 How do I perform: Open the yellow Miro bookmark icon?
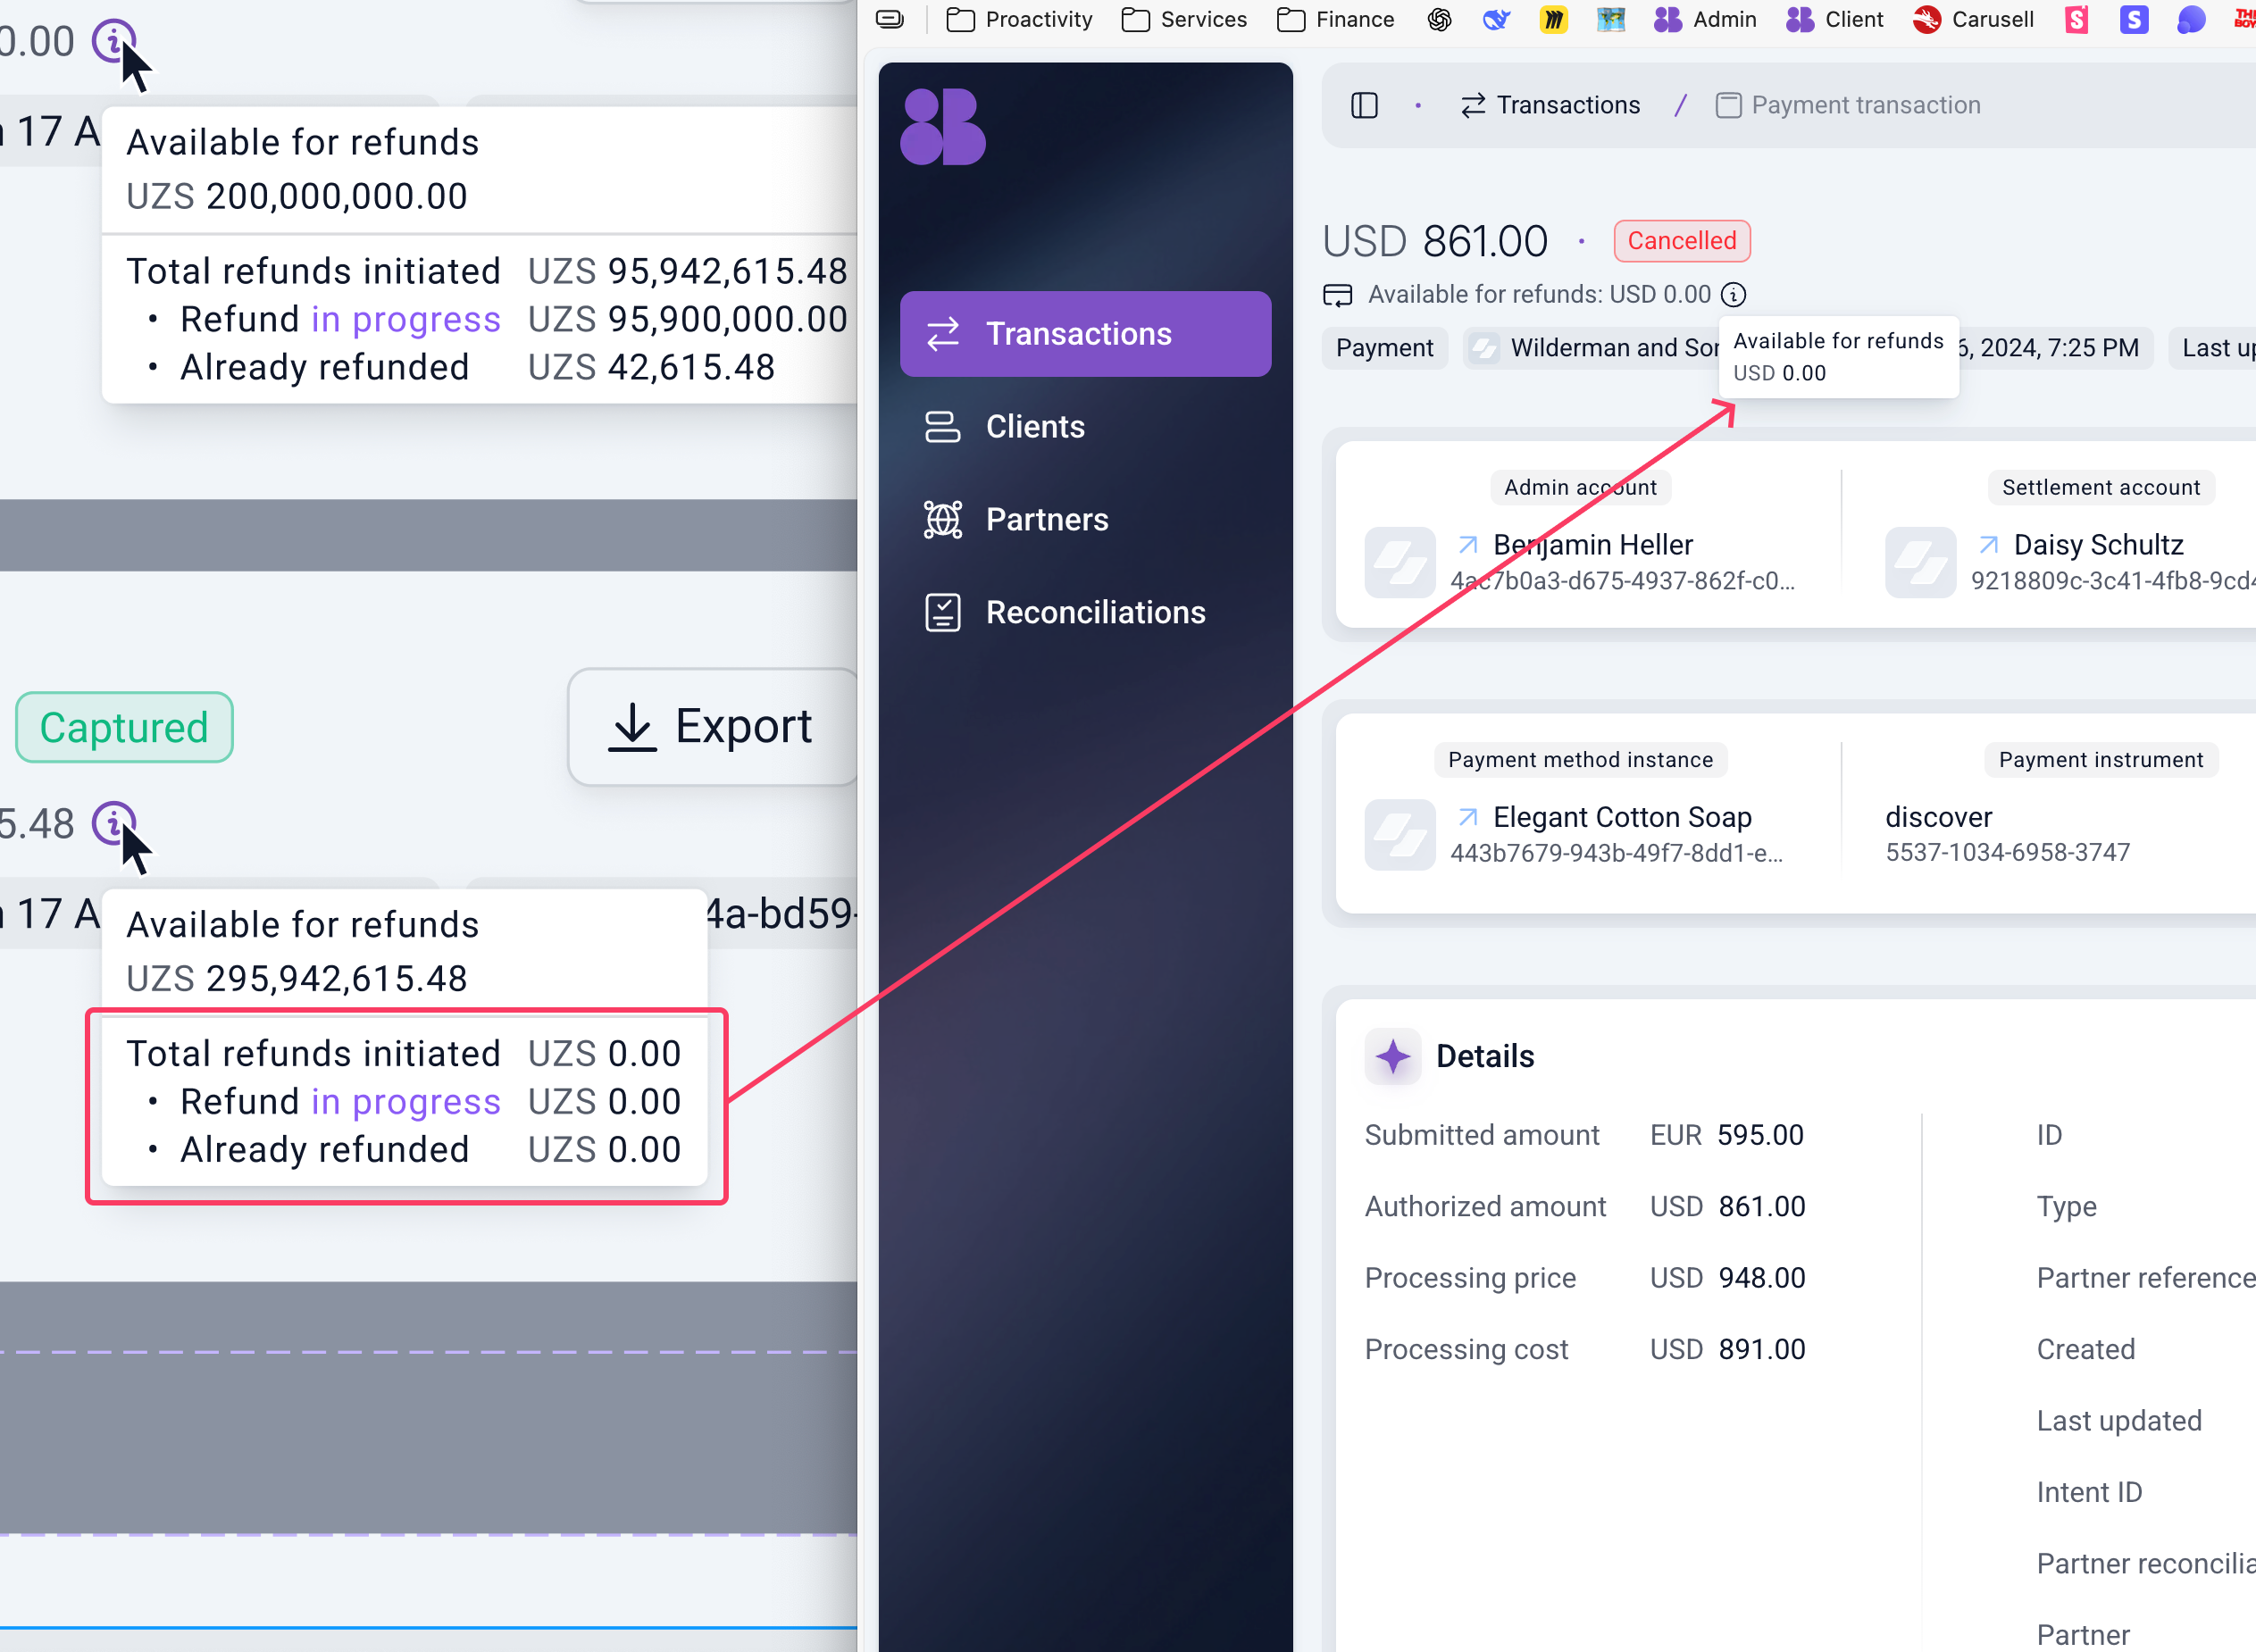pos(1553,20)
